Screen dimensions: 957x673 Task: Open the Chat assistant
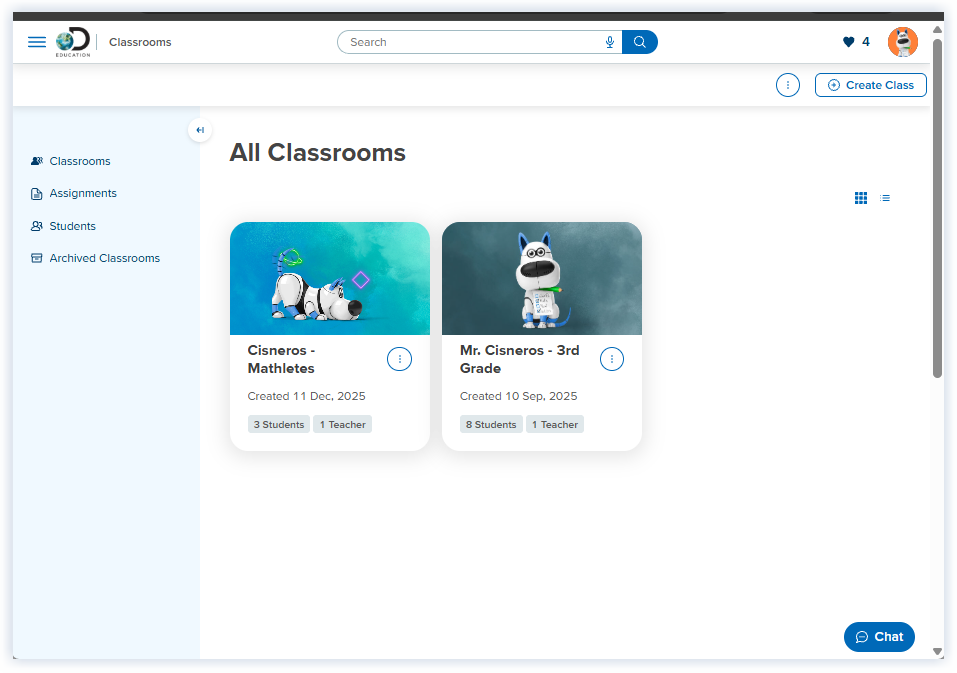point(878,636)
